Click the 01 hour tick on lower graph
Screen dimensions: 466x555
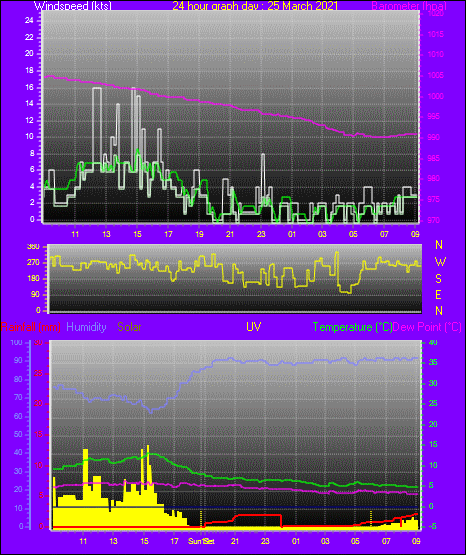pos(296,541)
